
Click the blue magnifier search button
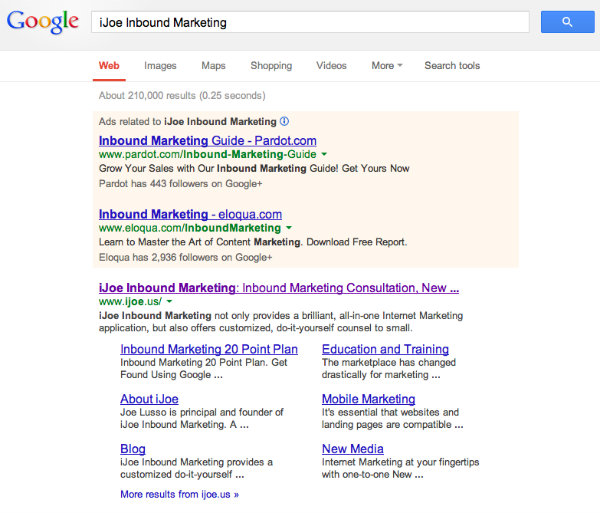click(567, 22)
